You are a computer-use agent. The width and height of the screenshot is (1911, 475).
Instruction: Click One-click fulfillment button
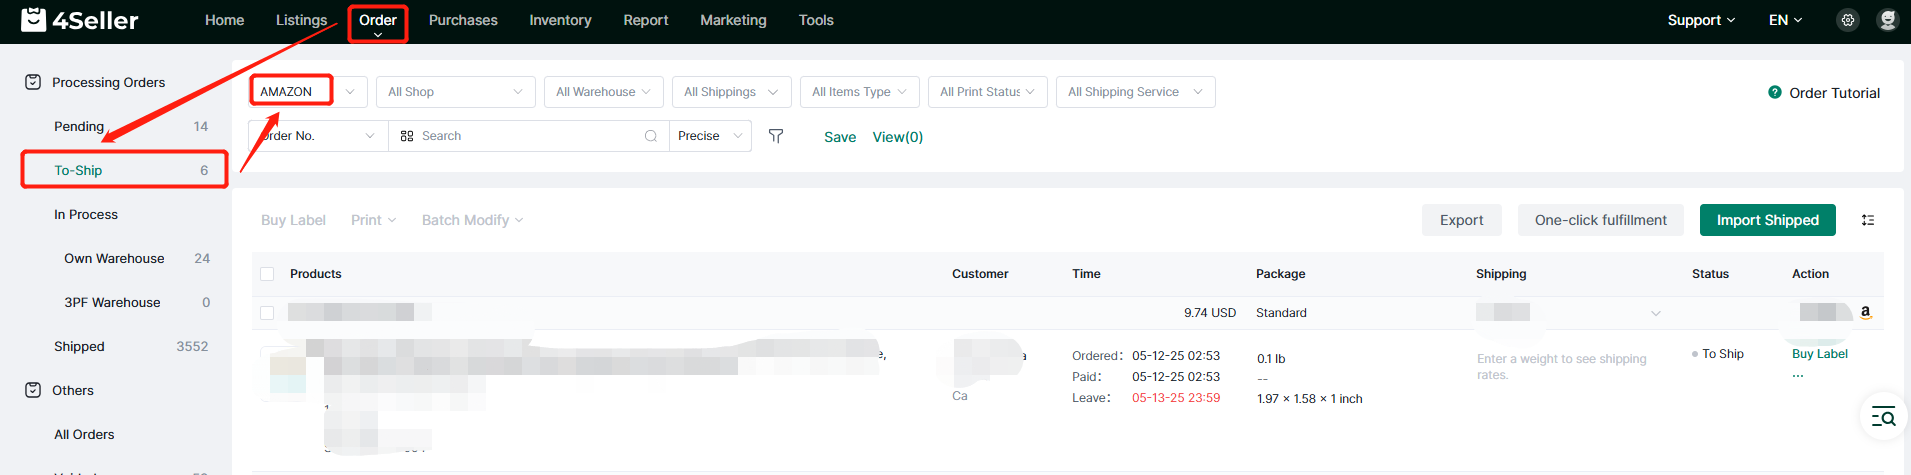coord(1601,220)
